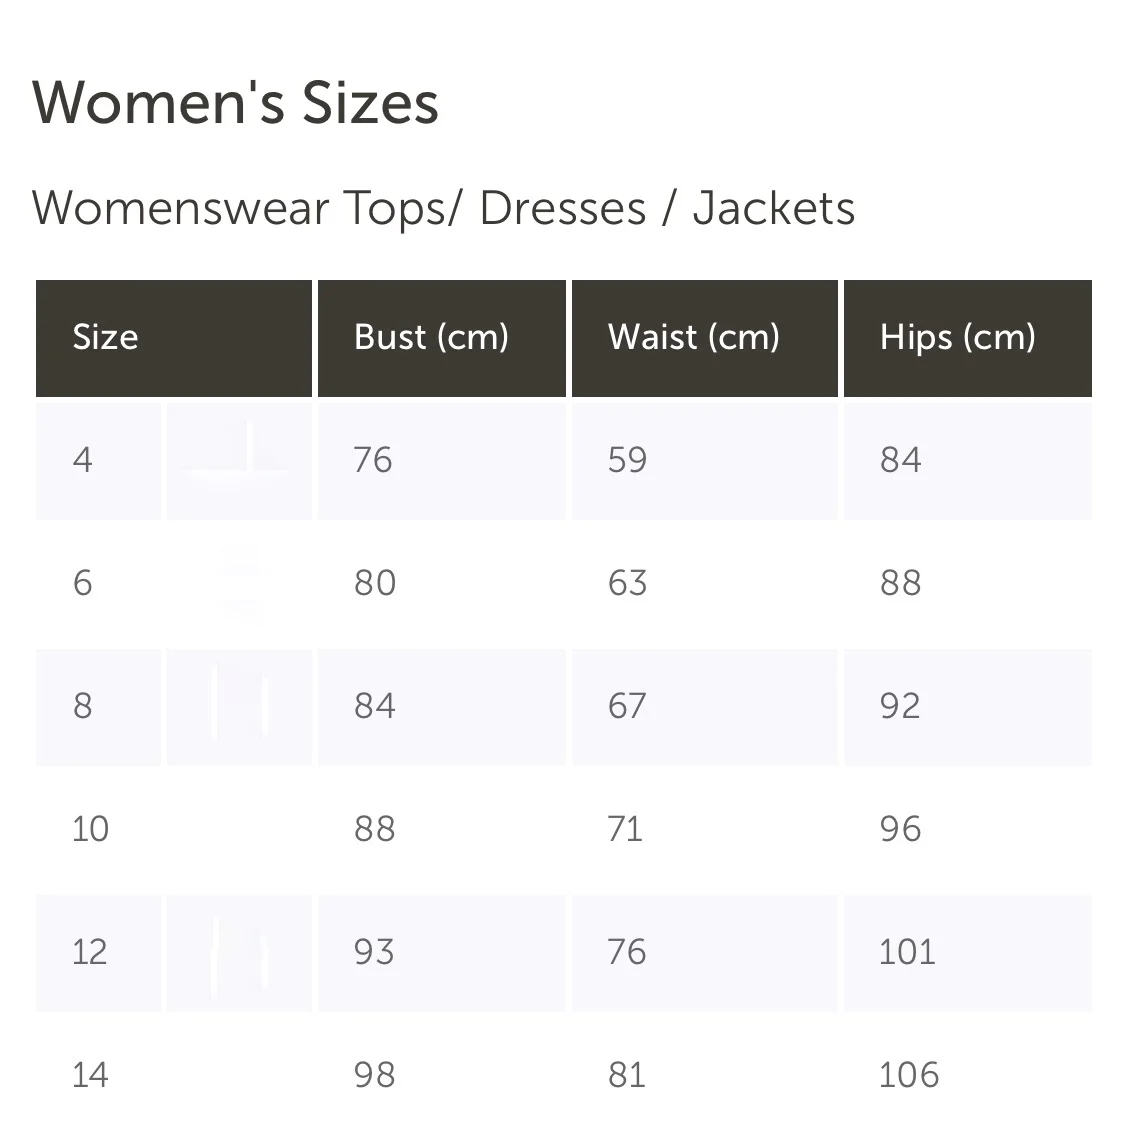Screen dimensions: 1122x1135
Task: Click the Size column header
Action: tap(174, 338)
